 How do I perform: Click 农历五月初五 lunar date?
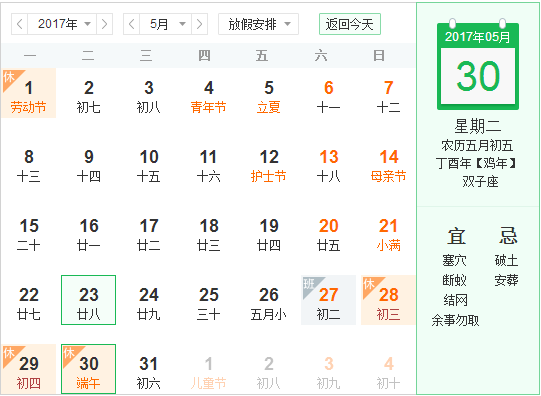click(478, 145)
